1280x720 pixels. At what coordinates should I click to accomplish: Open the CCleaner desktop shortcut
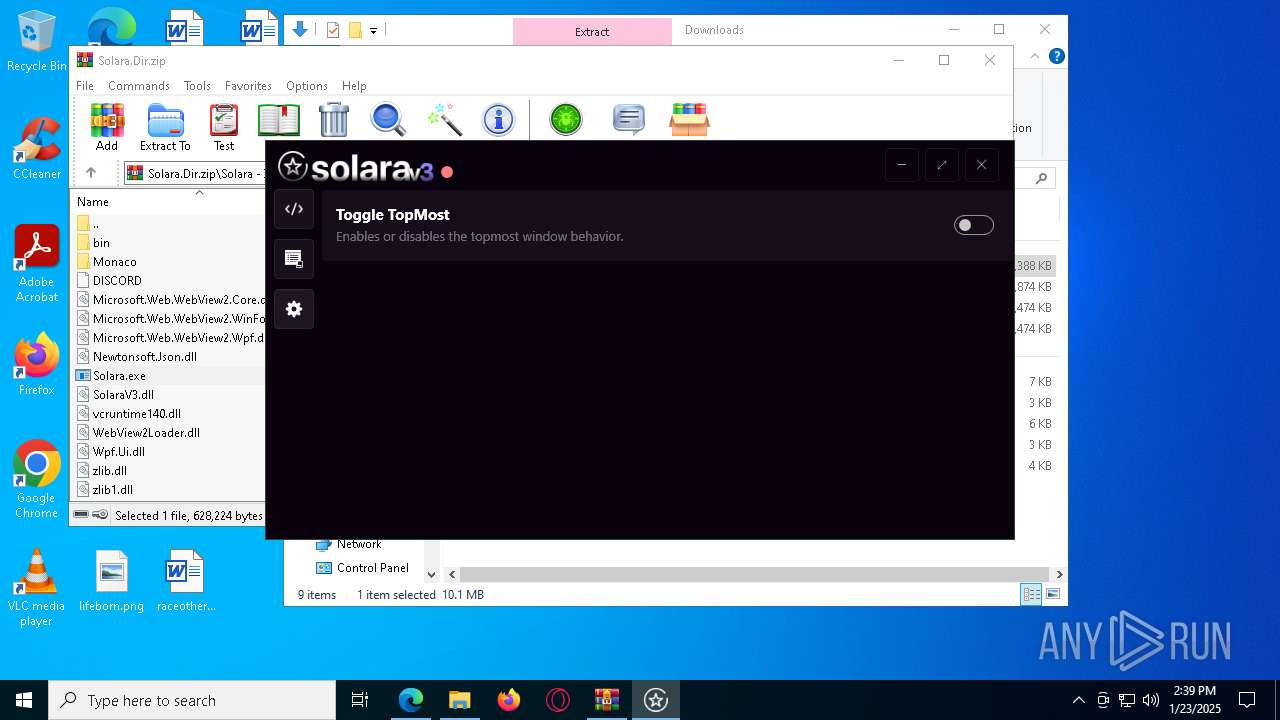pyautogui.click(x=36, y=149)
